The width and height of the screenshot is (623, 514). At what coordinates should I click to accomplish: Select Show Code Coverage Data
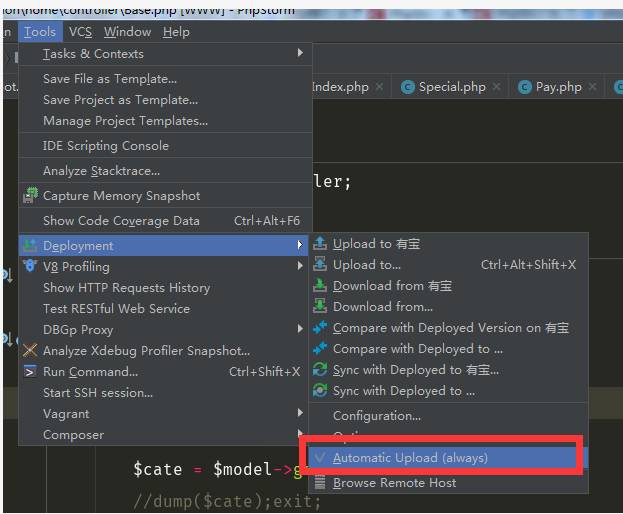point(165,221)
